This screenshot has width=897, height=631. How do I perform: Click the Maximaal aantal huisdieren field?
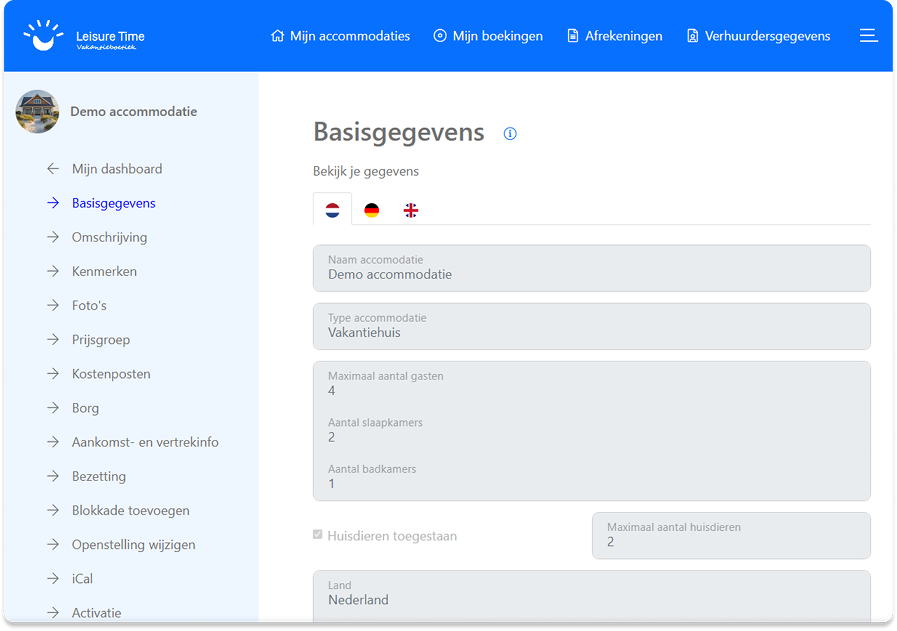(x=731, y=536)
